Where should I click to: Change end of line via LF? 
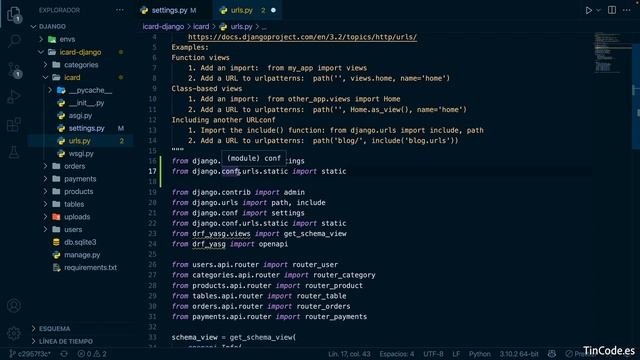pyautogui.click(x=456, y=354)
